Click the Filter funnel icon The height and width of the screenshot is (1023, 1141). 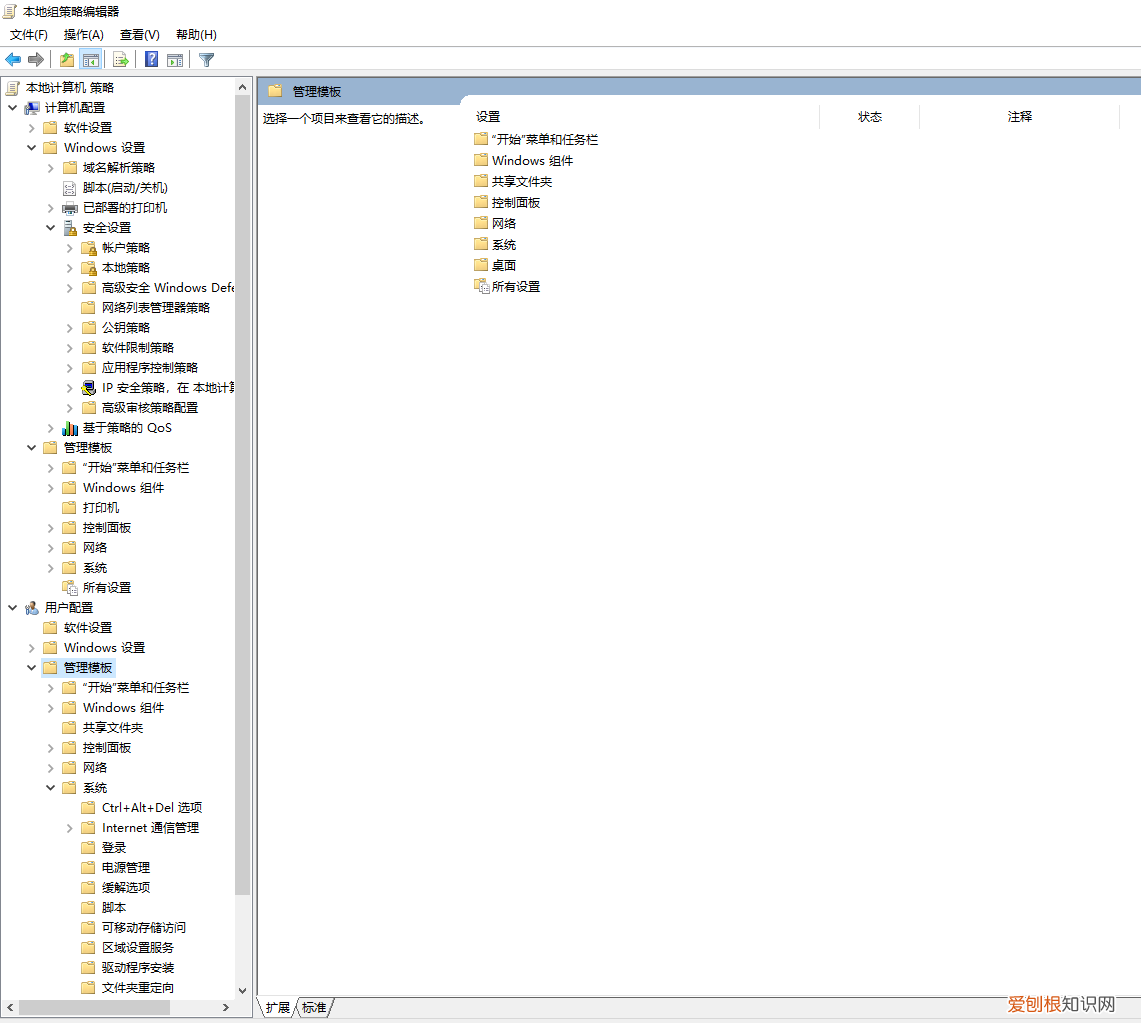[206, 60]
